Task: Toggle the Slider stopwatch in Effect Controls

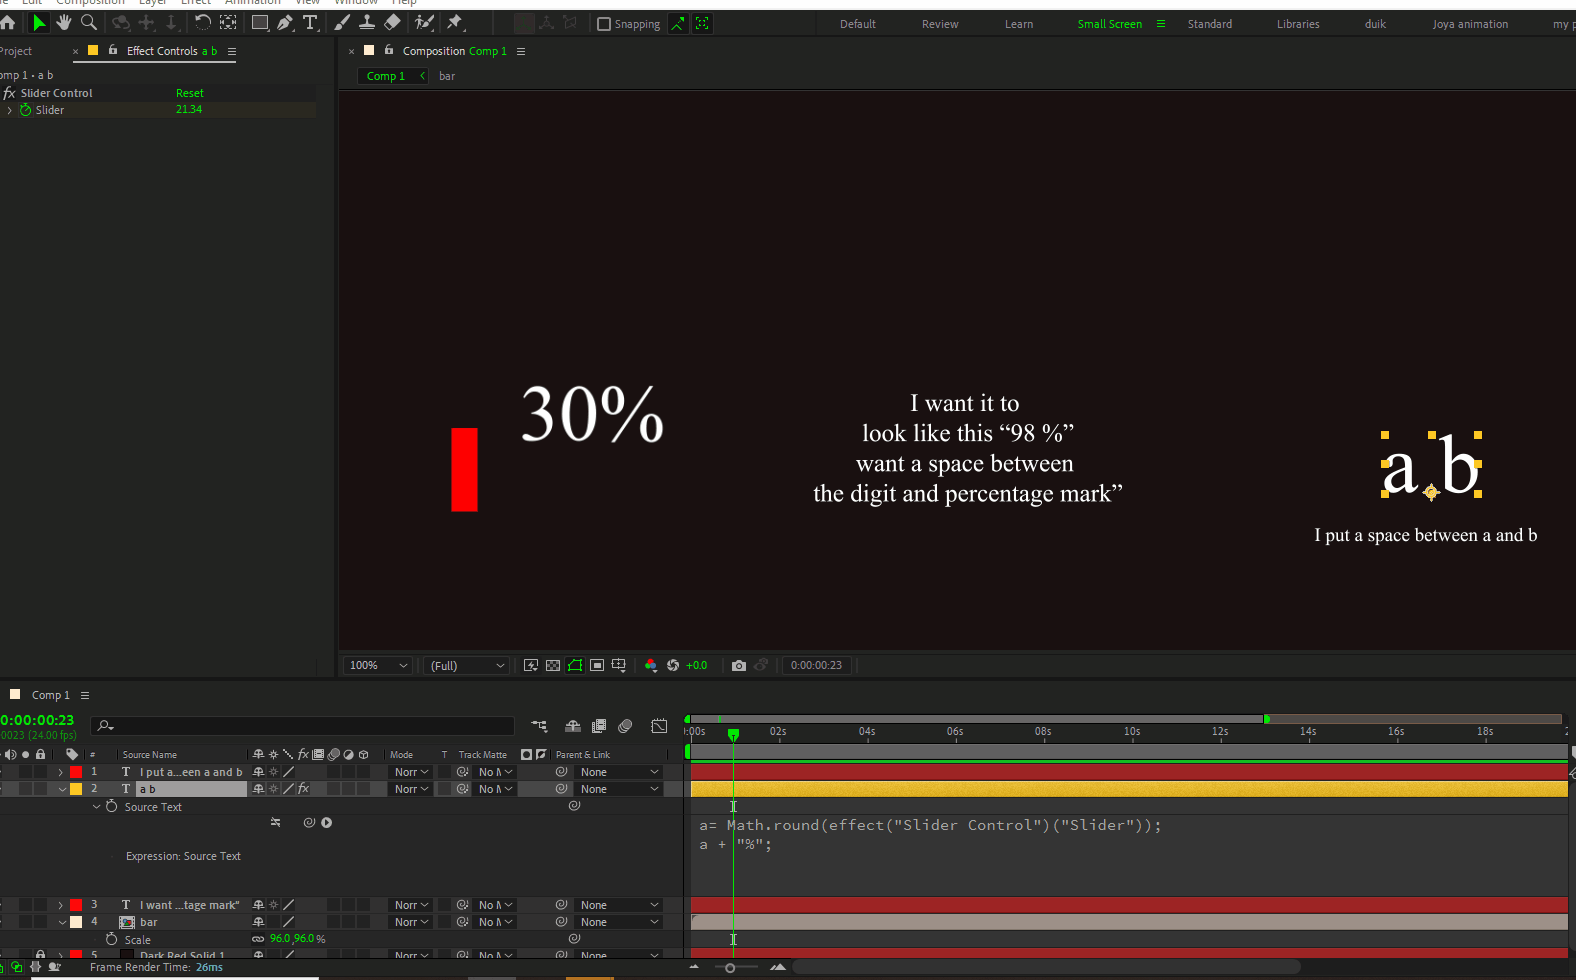Action: click(26, 110)
